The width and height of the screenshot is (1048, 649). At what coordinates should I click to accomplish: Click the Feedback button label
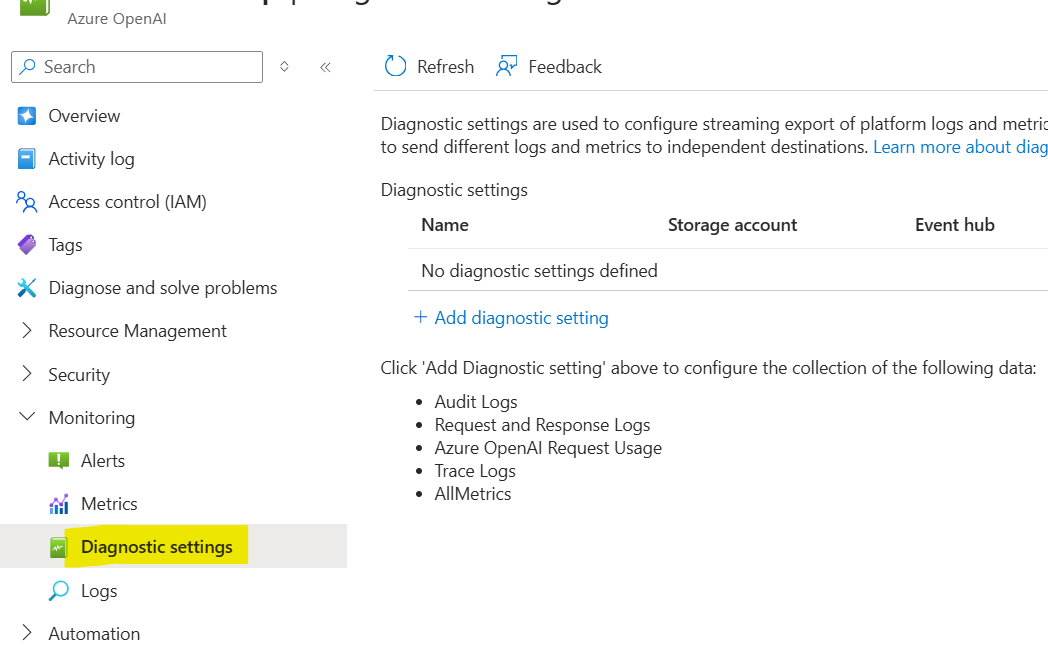coord(565,67)
